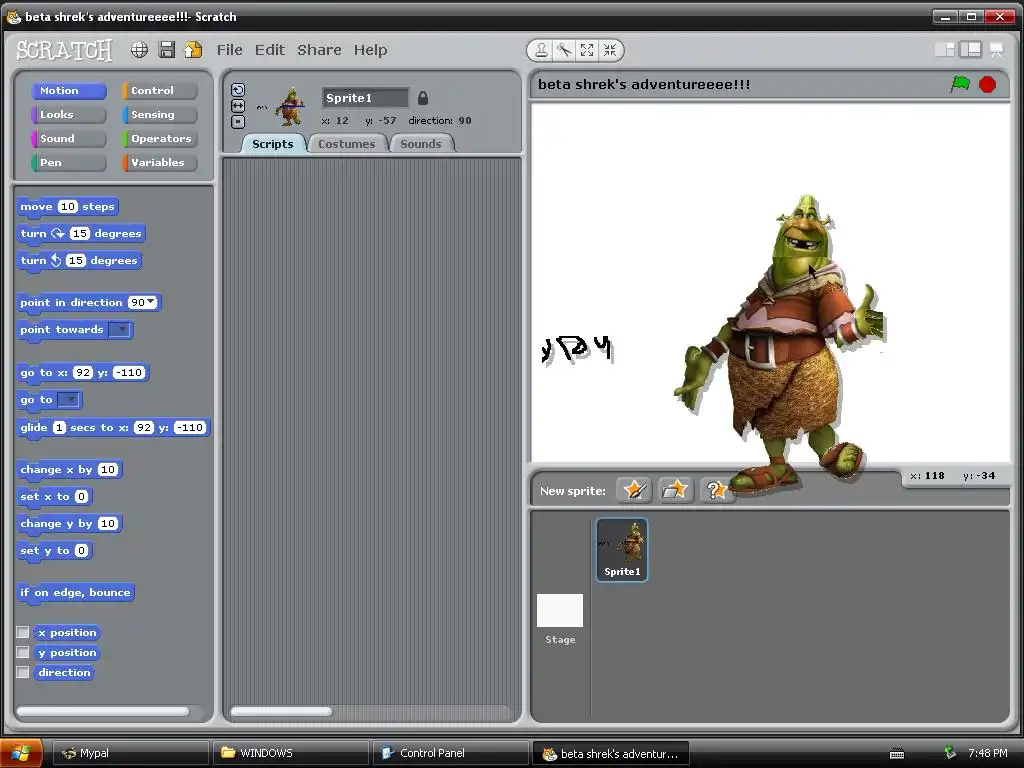Switch to the Costumes tab
1024x768 pixels.
tap(347, 144)
